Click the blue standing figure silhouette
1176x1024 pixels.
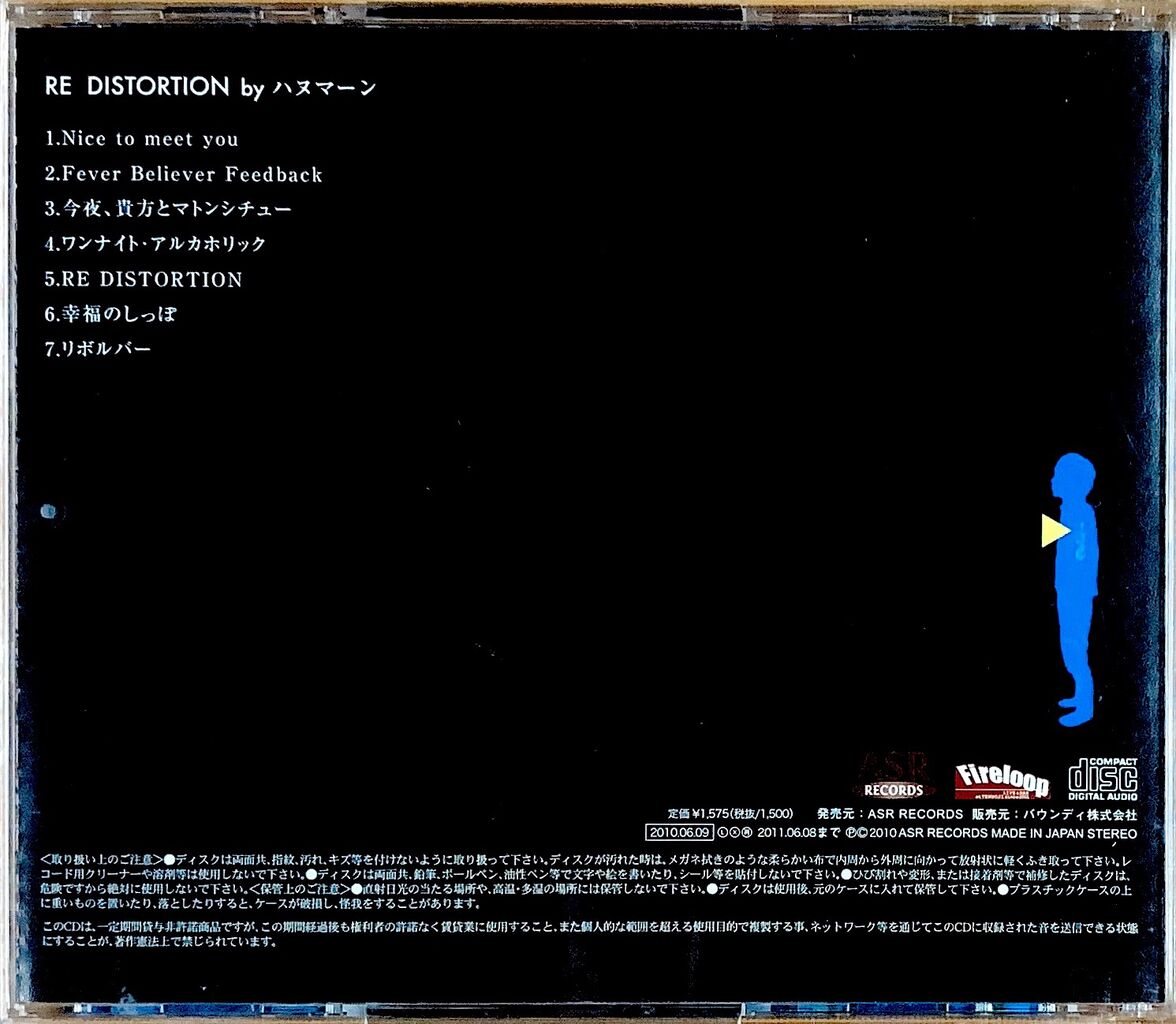[x=1074, y=590]
